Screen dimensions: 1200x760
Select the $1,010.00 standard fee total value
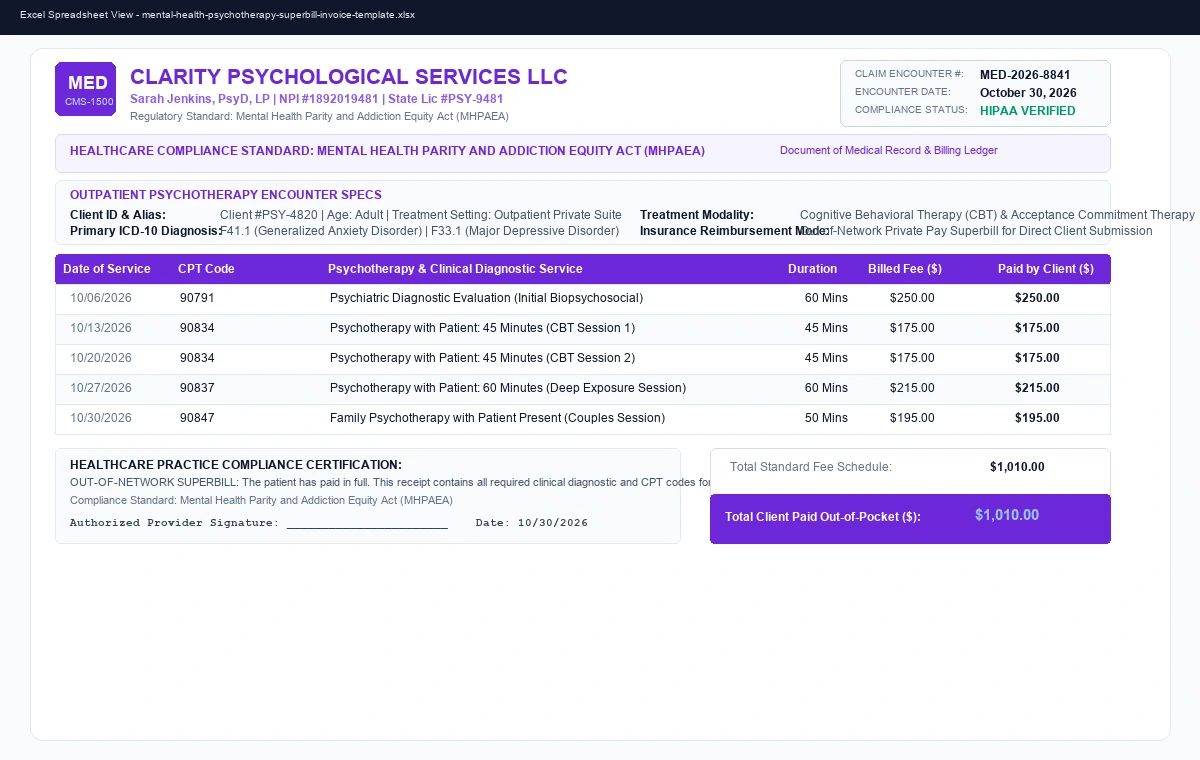point(1017,467)
